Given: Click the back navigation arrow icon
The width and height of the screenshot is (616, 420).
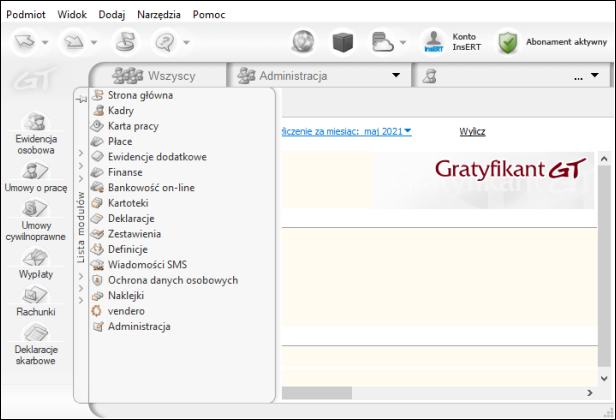Looking at the screenshot, I should click(x=24, y=41).
